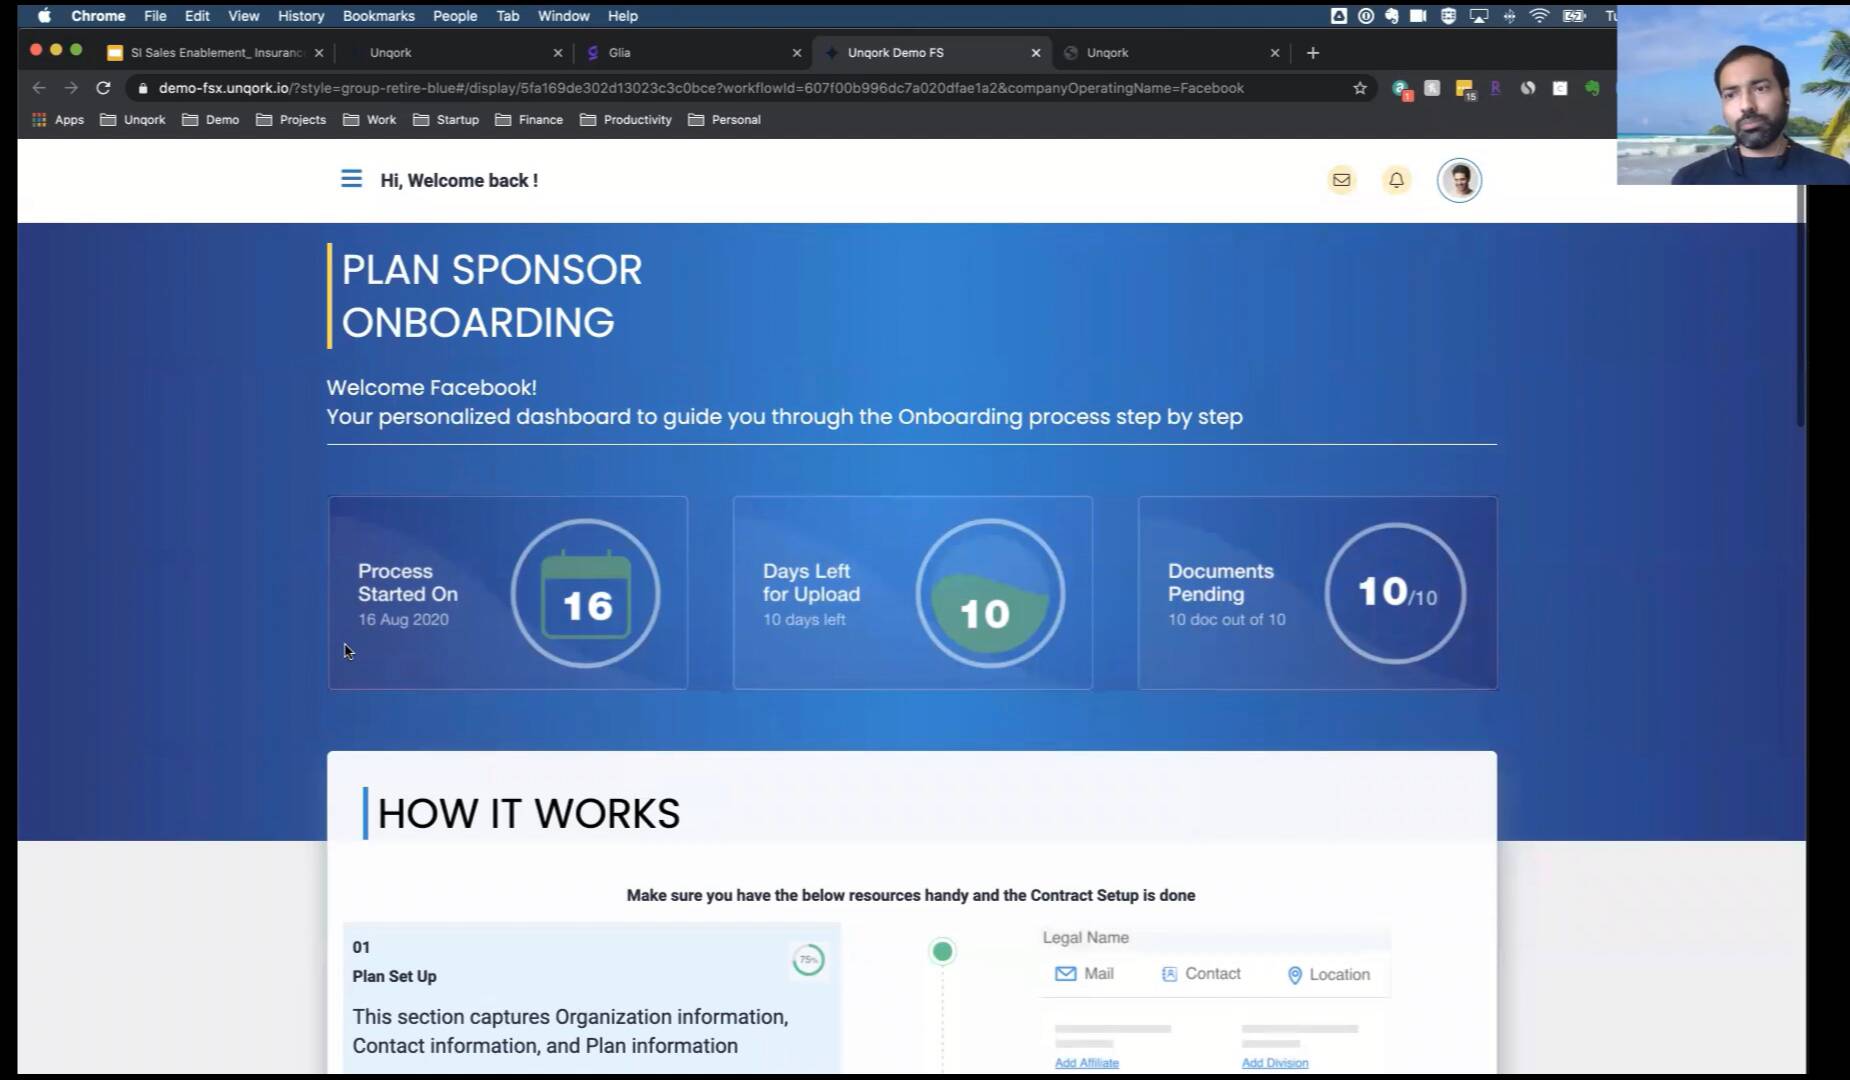Click the site lock icon in the address bar

point(143,88)
